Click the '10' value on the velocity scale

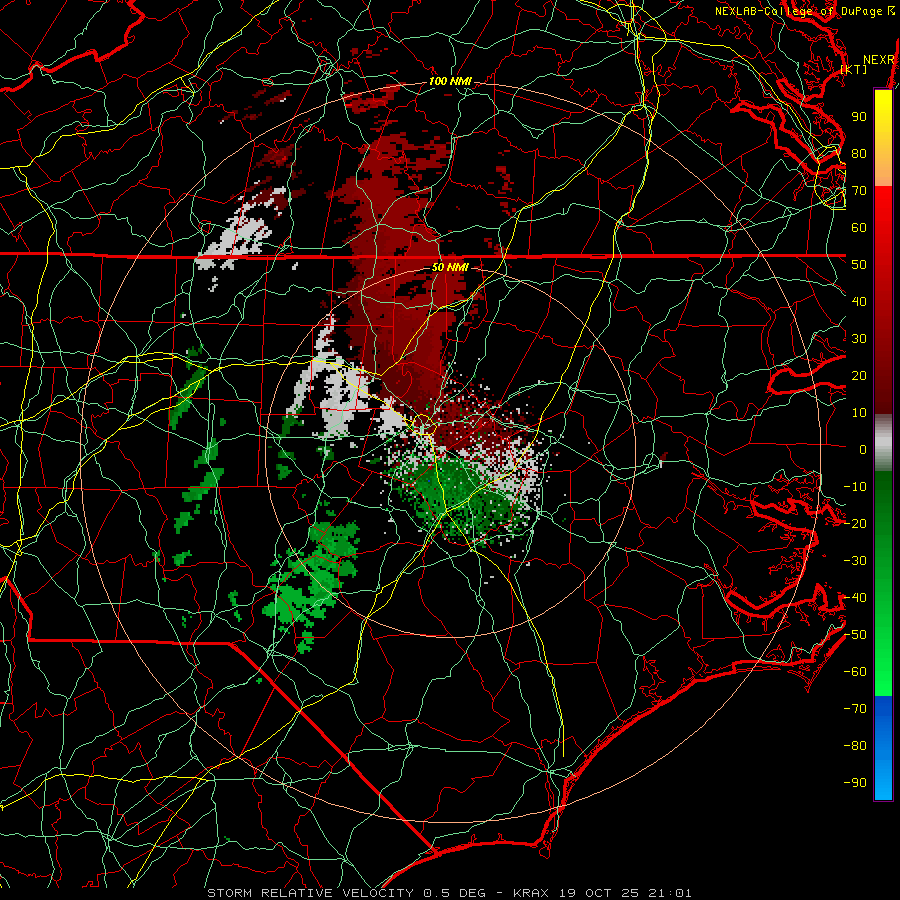(859, 413)
